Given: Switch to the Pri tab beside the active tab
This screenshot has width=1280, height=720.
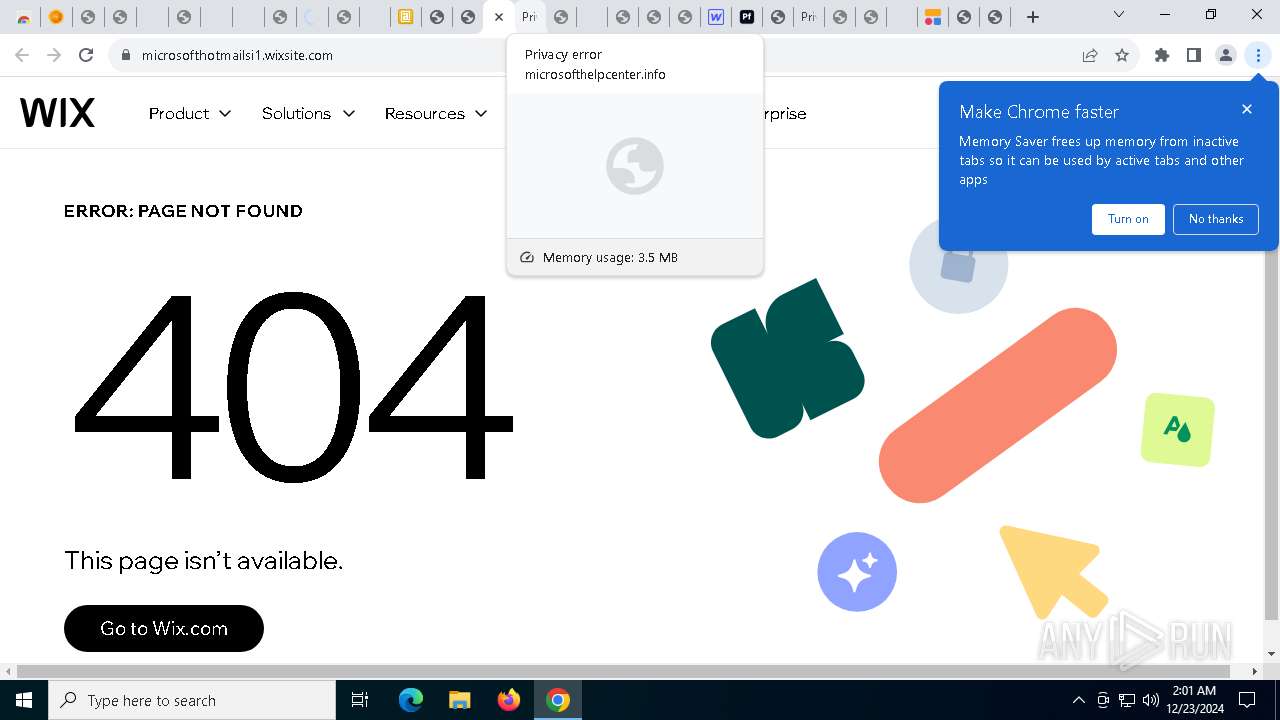Looking at the screenshot, I should [530, 17].
